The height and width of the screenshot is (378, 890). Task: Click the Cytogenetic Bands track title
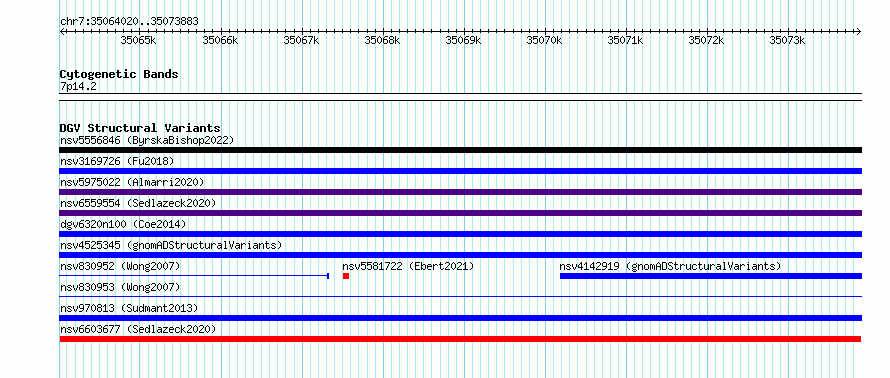click(119, 74)
